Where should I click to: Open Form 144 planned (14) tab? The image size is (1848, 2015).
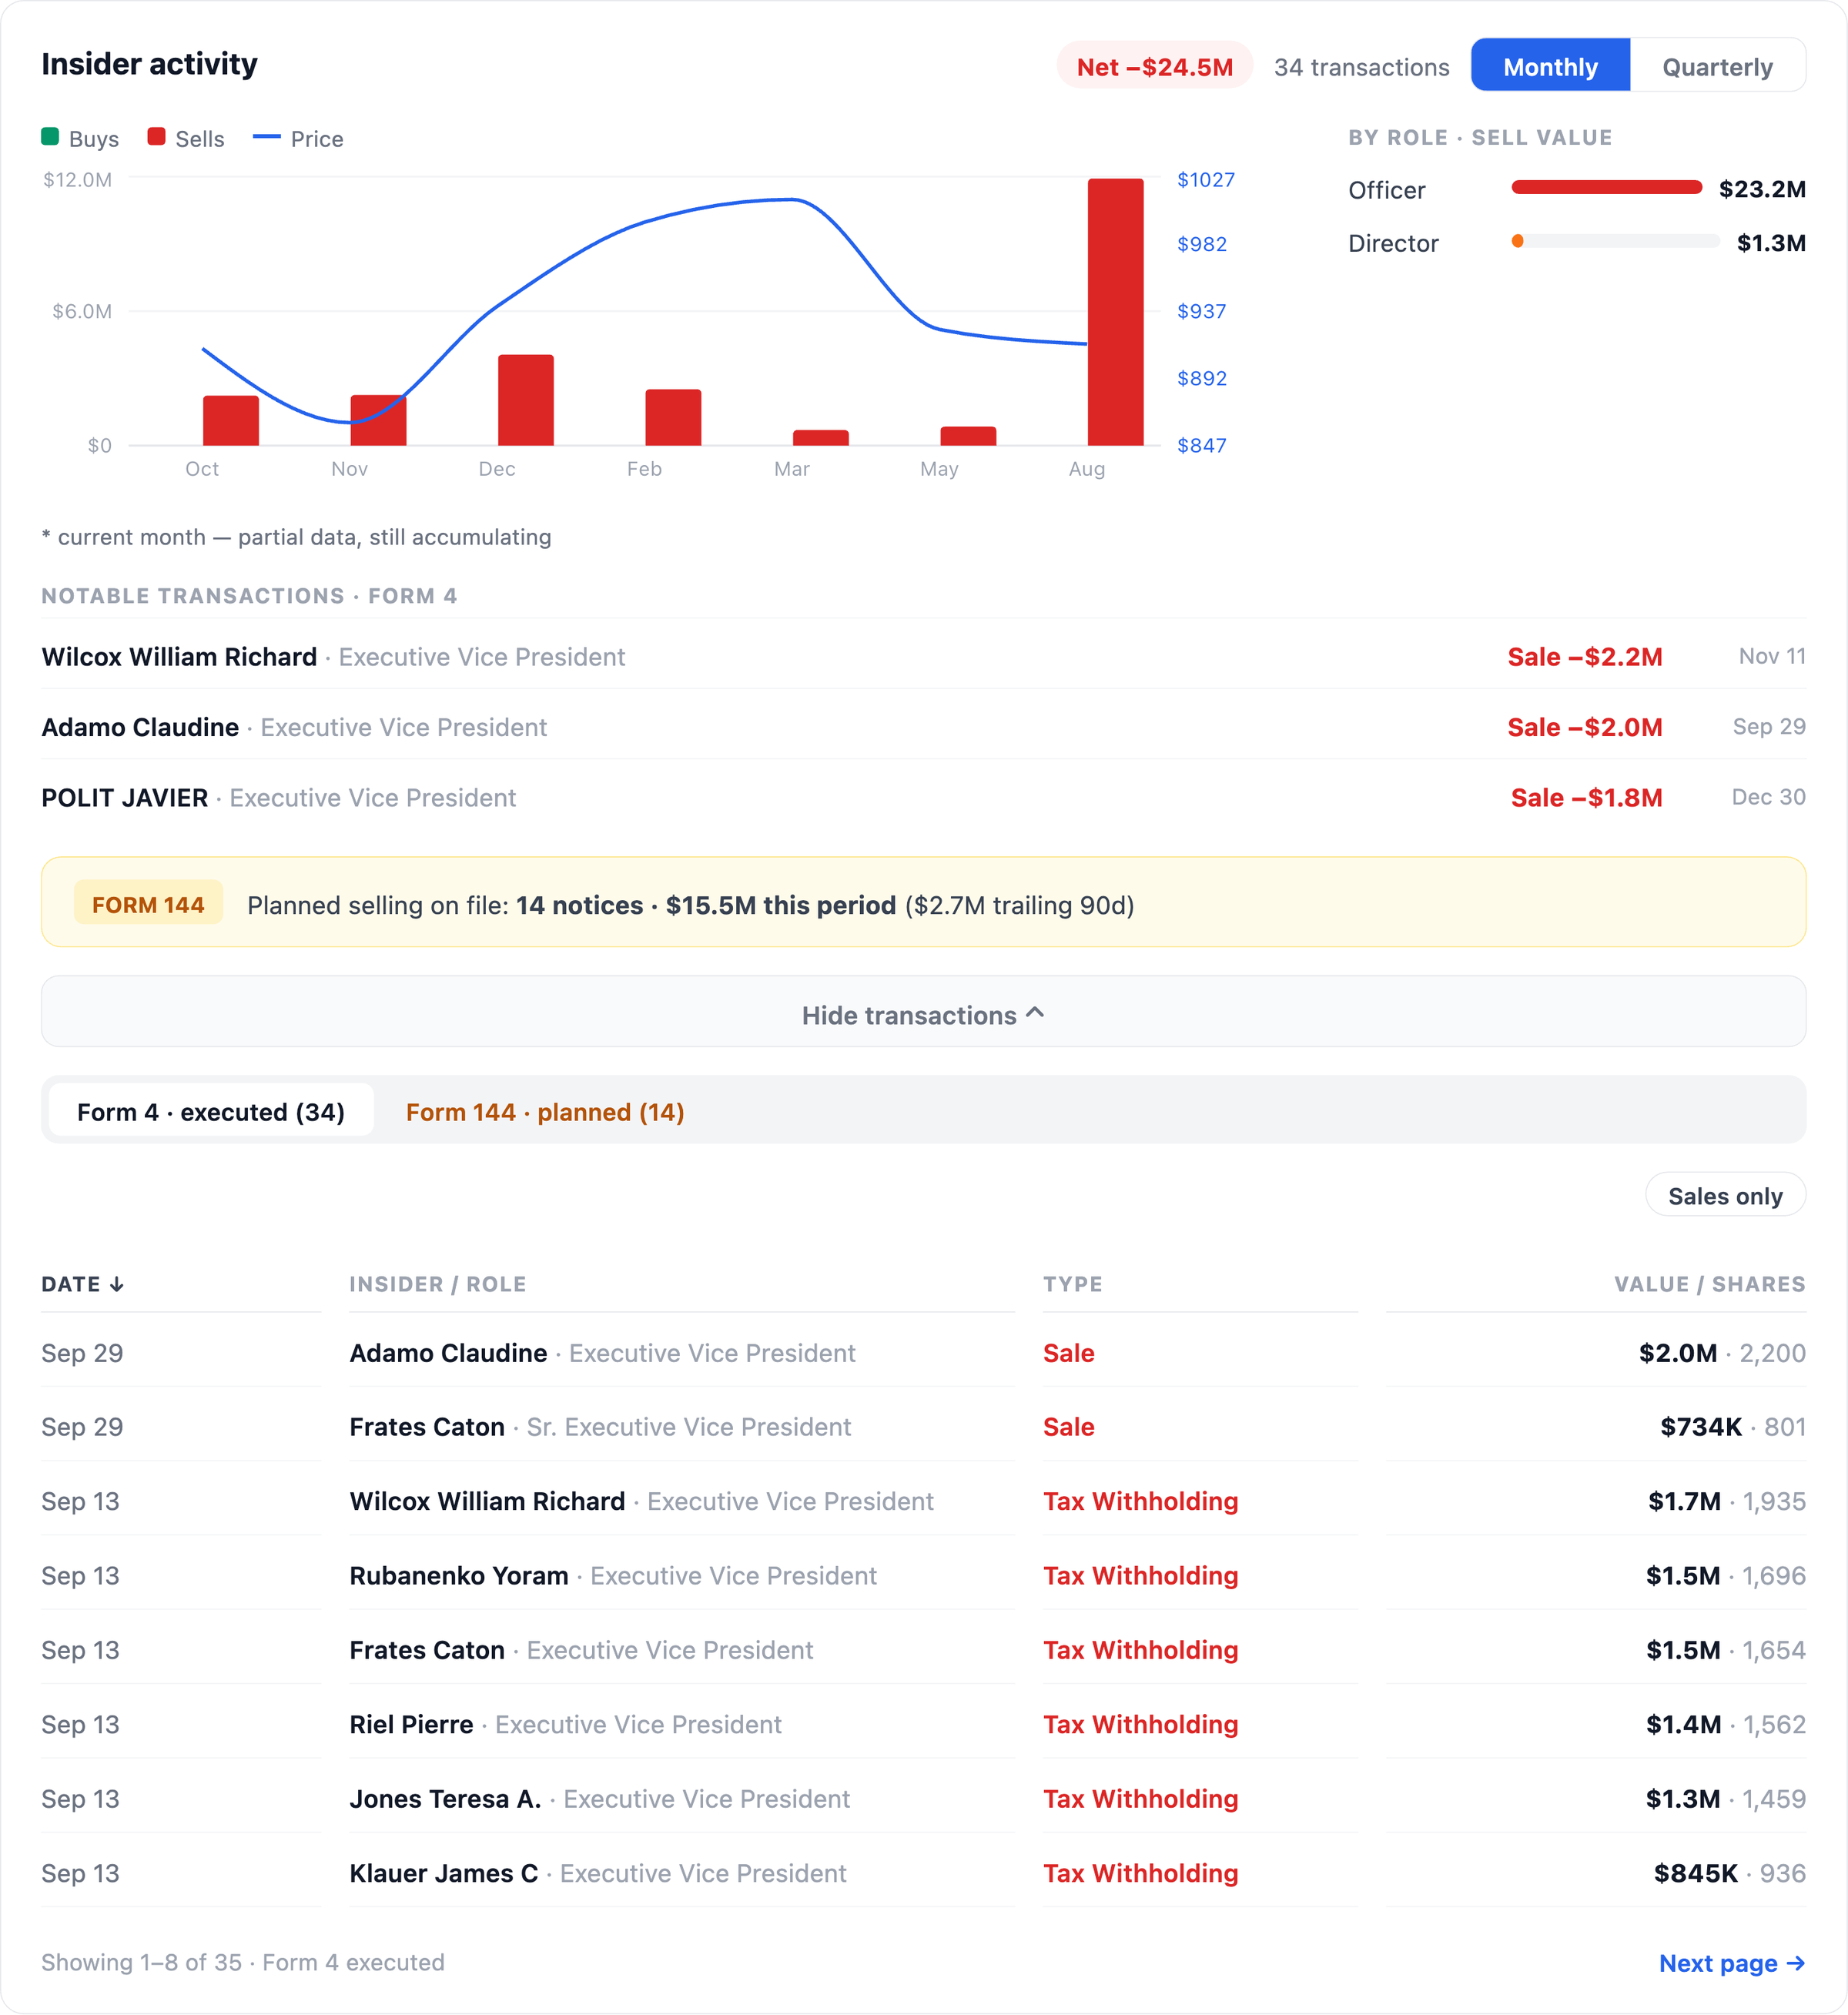pyautogui.click(x=545, y=1112)
